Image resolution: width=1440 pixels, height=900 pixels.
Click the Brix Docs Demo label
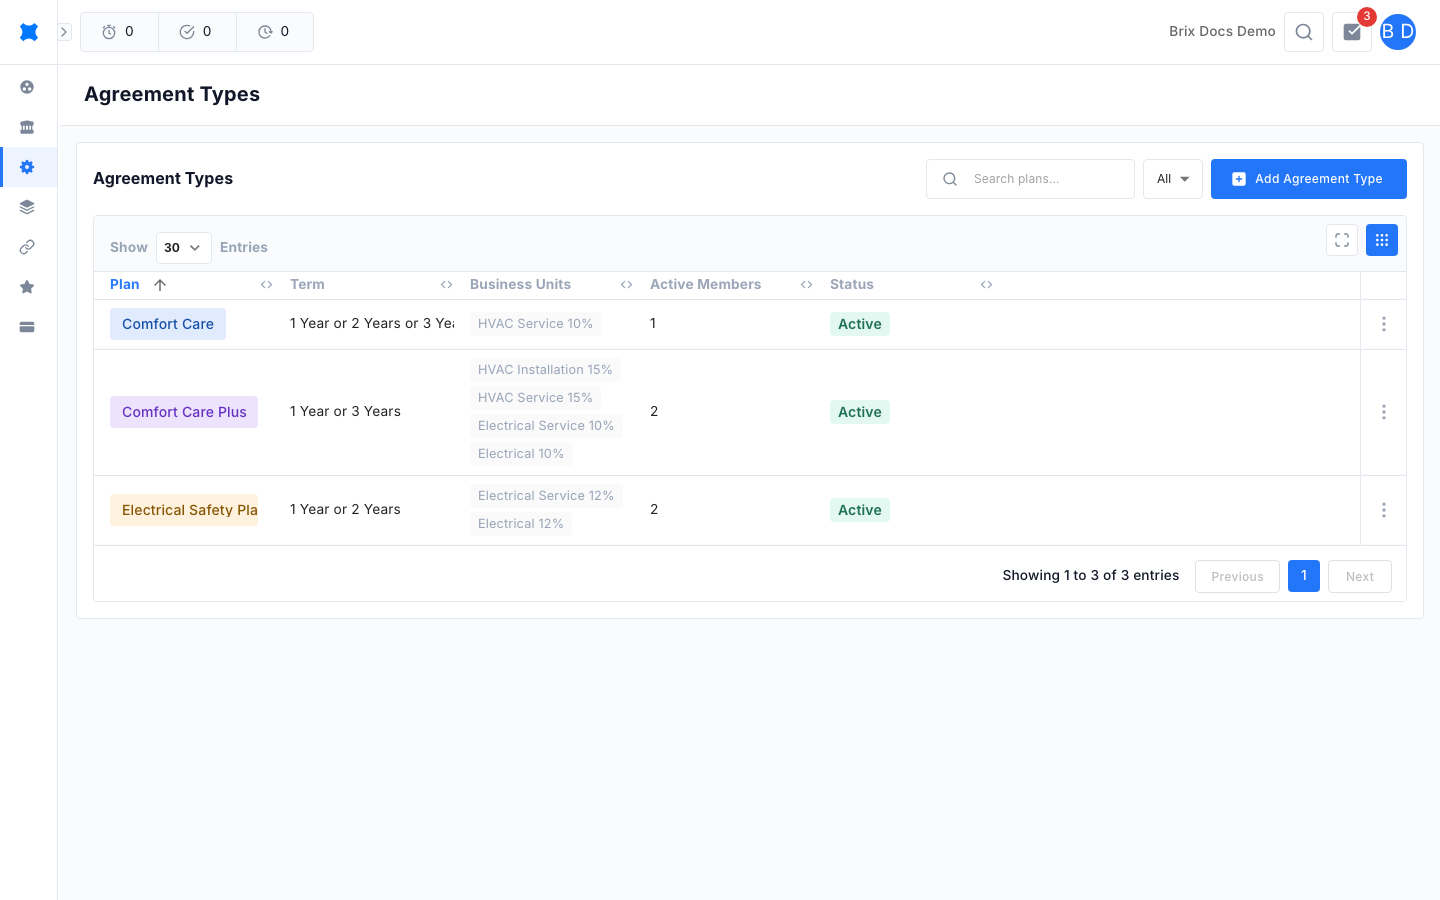[x=1222, y=32]
